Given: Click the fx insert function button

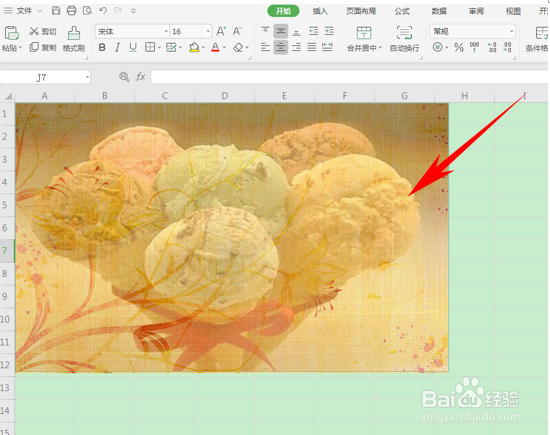Looking at the screenshot, I should pyautogui.click(x=141, y=76).
